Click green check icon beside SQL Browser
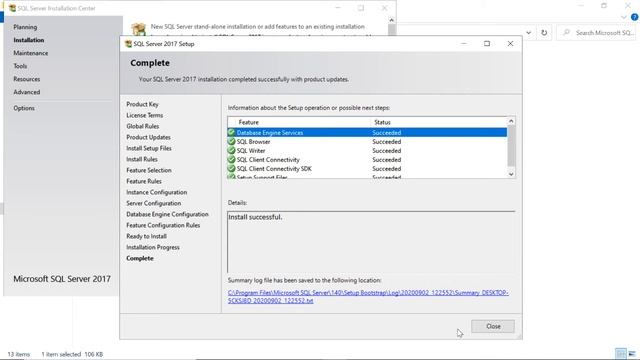 pyautogui.click(x=231, y=142)
